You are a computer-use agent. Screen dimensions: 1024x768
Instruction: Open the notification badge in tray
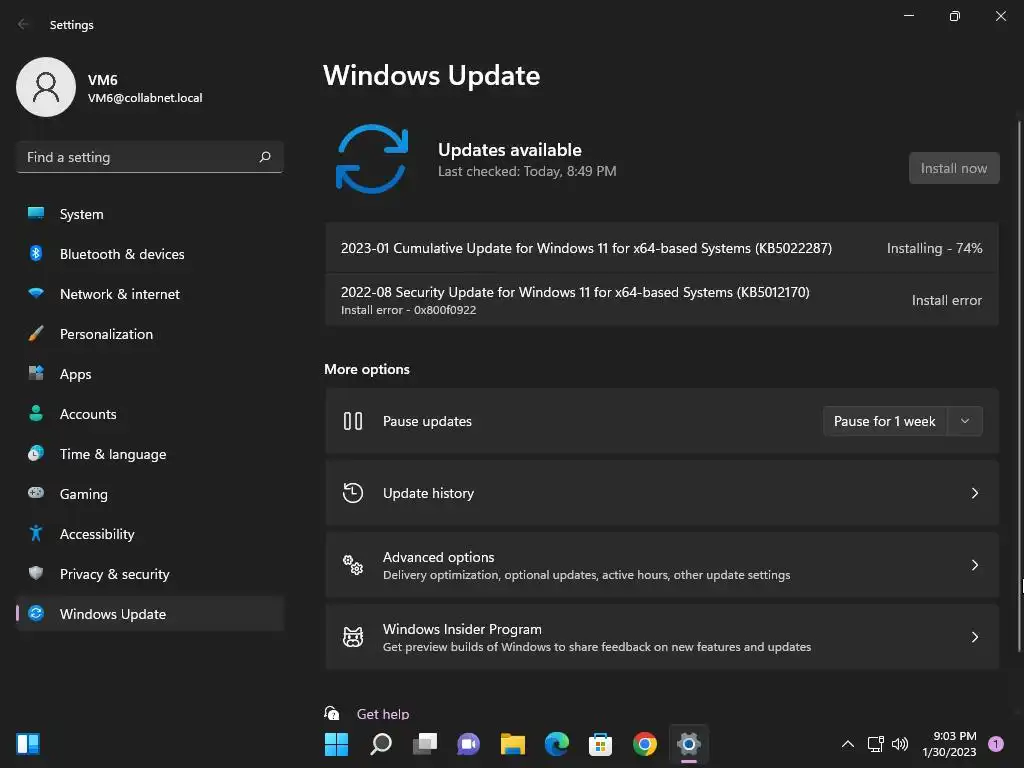[x=996, y=744]
